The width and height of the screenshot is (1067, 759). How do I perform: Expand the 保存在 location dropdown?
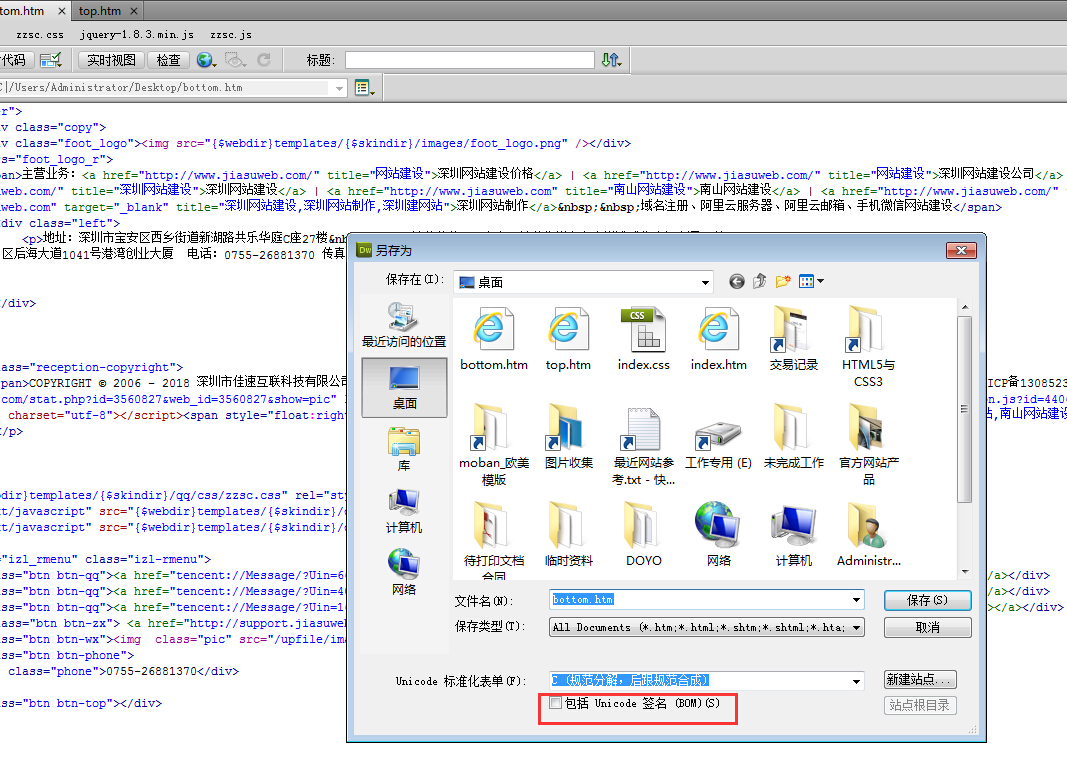705,282
